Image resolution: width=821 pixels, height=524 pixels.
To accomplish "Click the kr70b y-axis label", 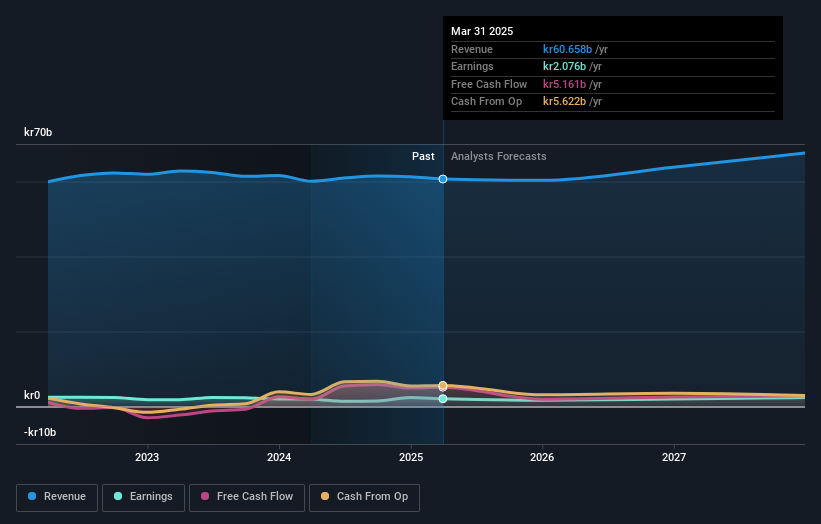I will click(x=38, y=132).
